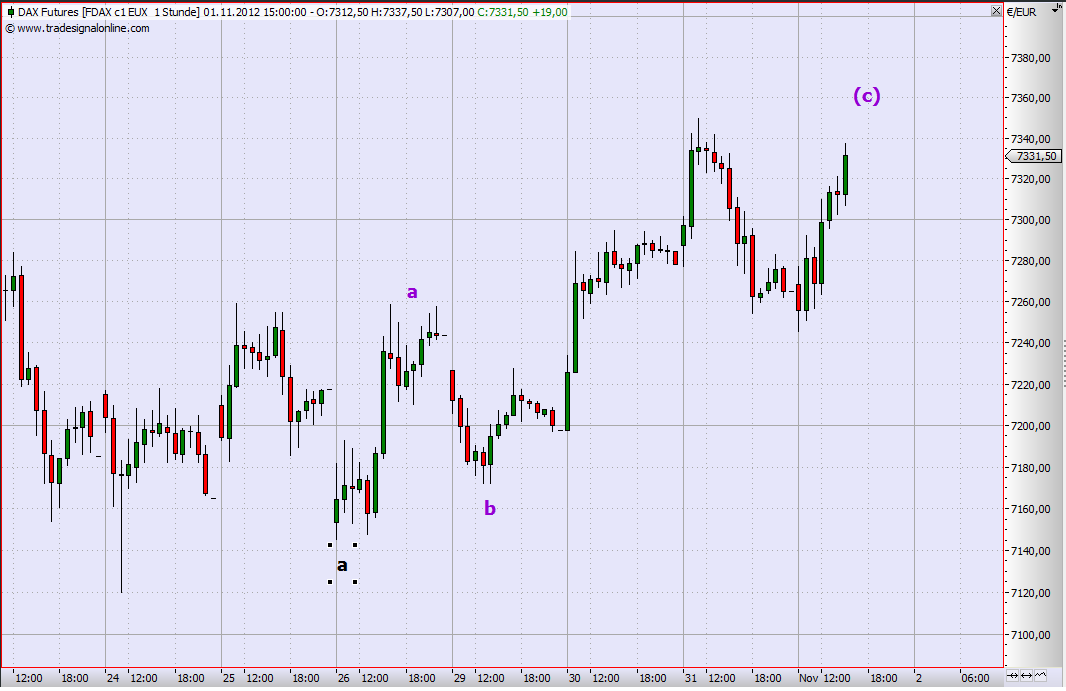Select the purple (c) wave label
Image resolution: width=1066 pixels, height=691 pixels.
[x=866, y=96]
